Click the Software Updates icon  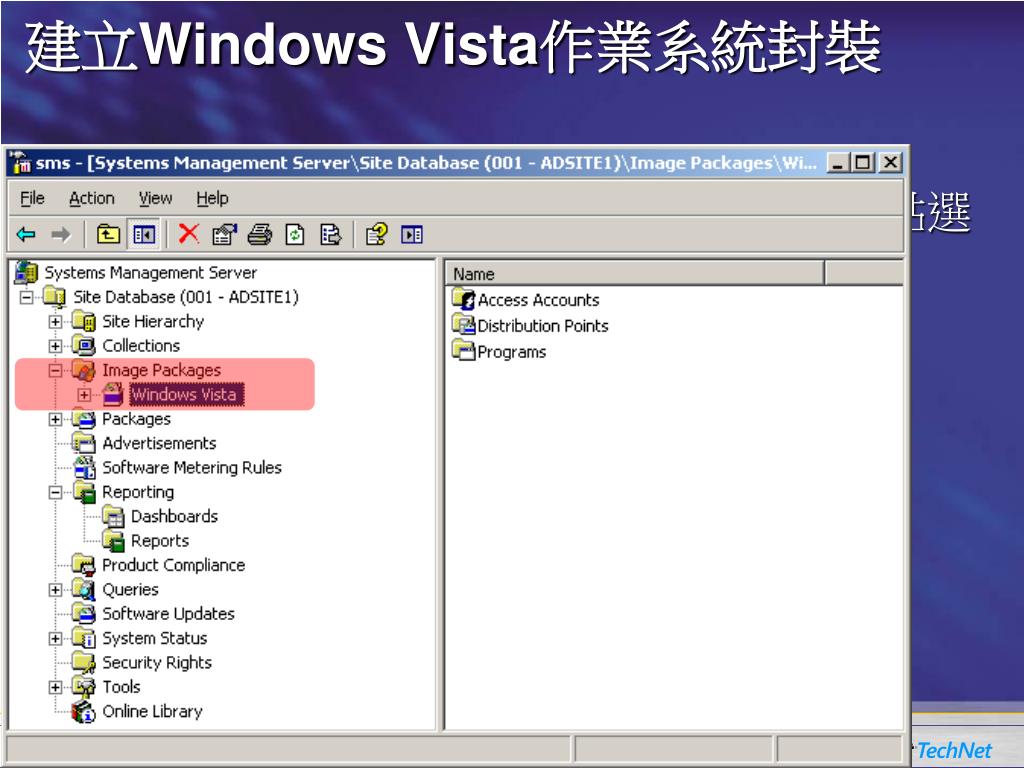pos(84,614)
